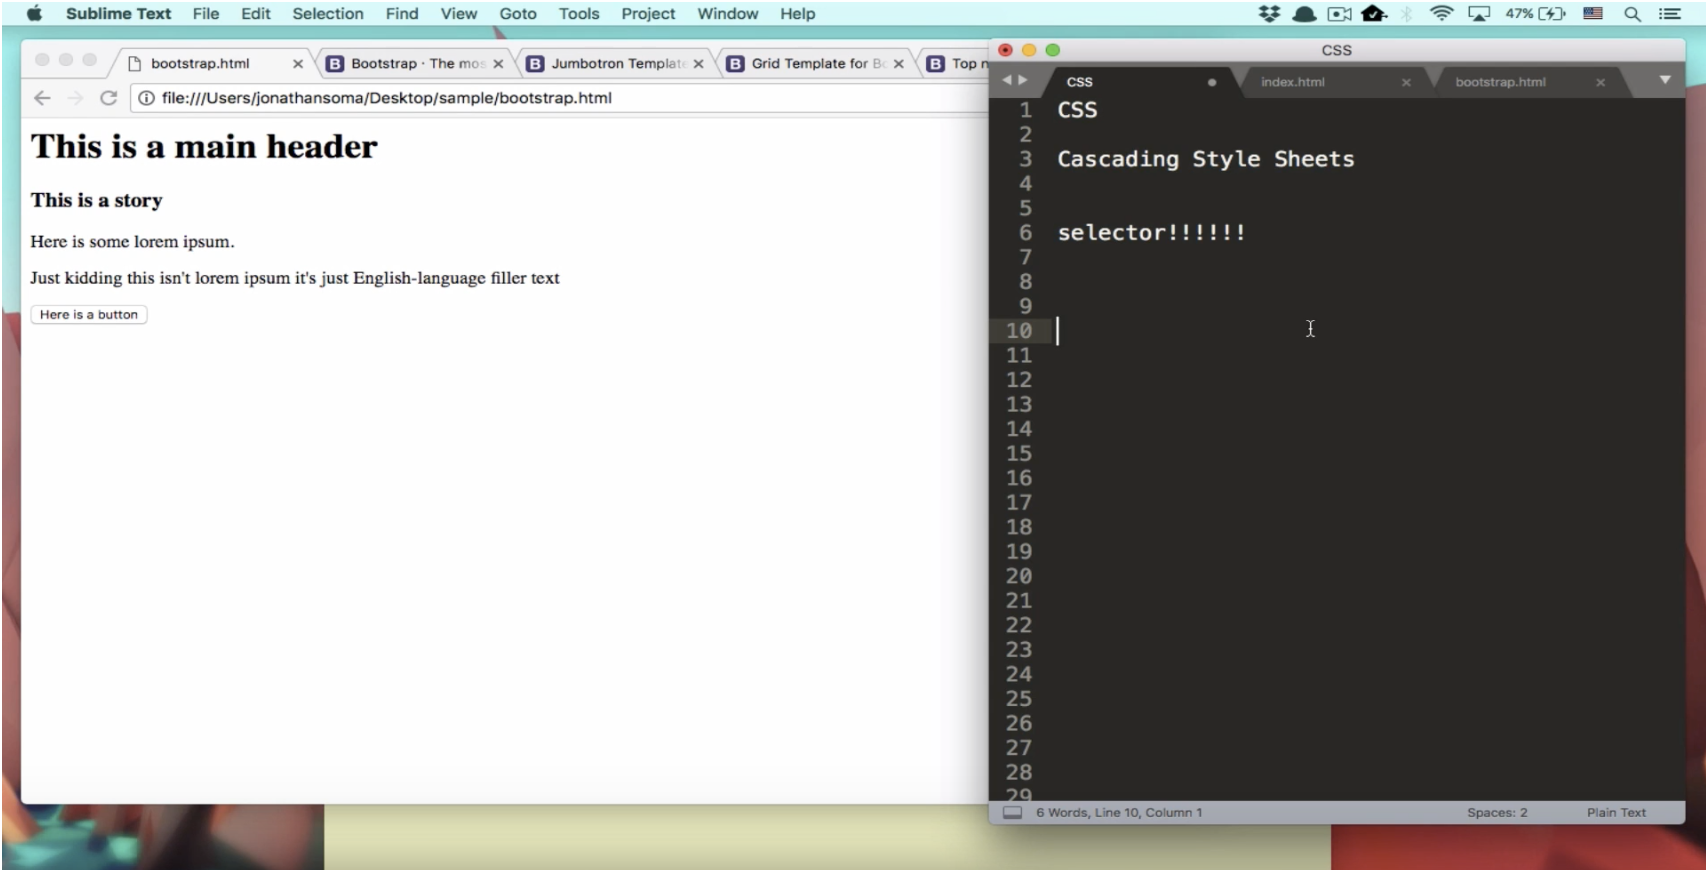Click the browser address bar URL
This screenshot has height=870, width=1706.
point(387,98)
